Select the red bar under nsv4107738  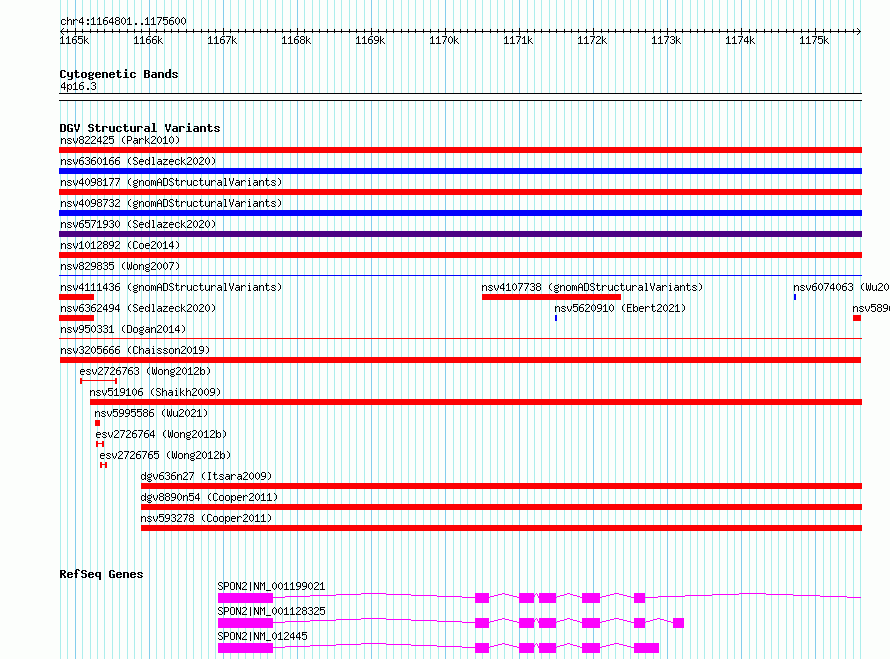coord(551,297)
